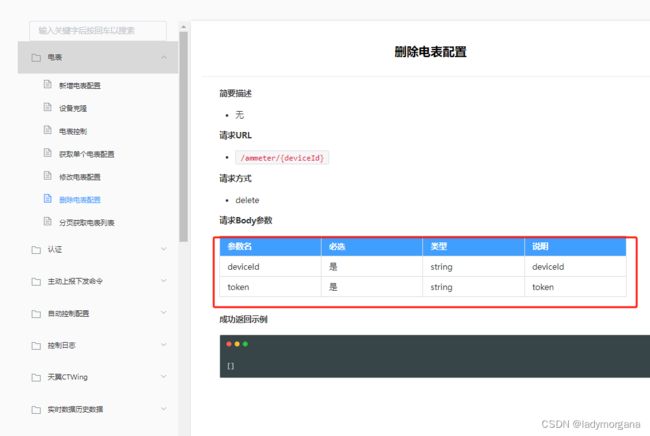
Task: Click the document icon beside 设备克隆
Action: pyautogui.click(x=48, y=107)
